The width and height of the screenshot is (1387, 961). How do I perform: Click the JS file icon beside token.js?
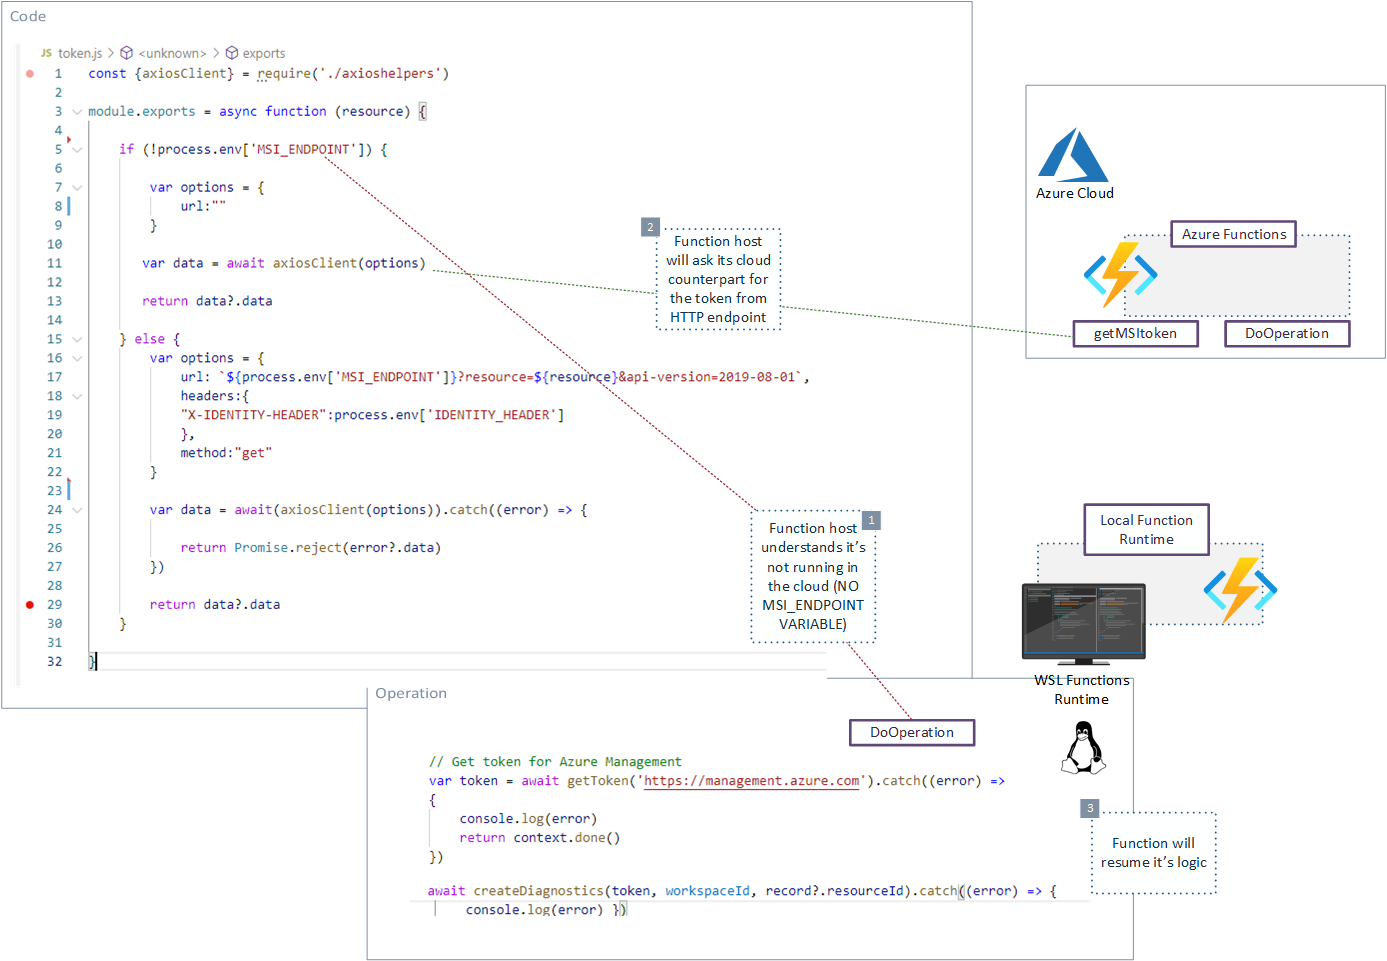tap(46, 53)
